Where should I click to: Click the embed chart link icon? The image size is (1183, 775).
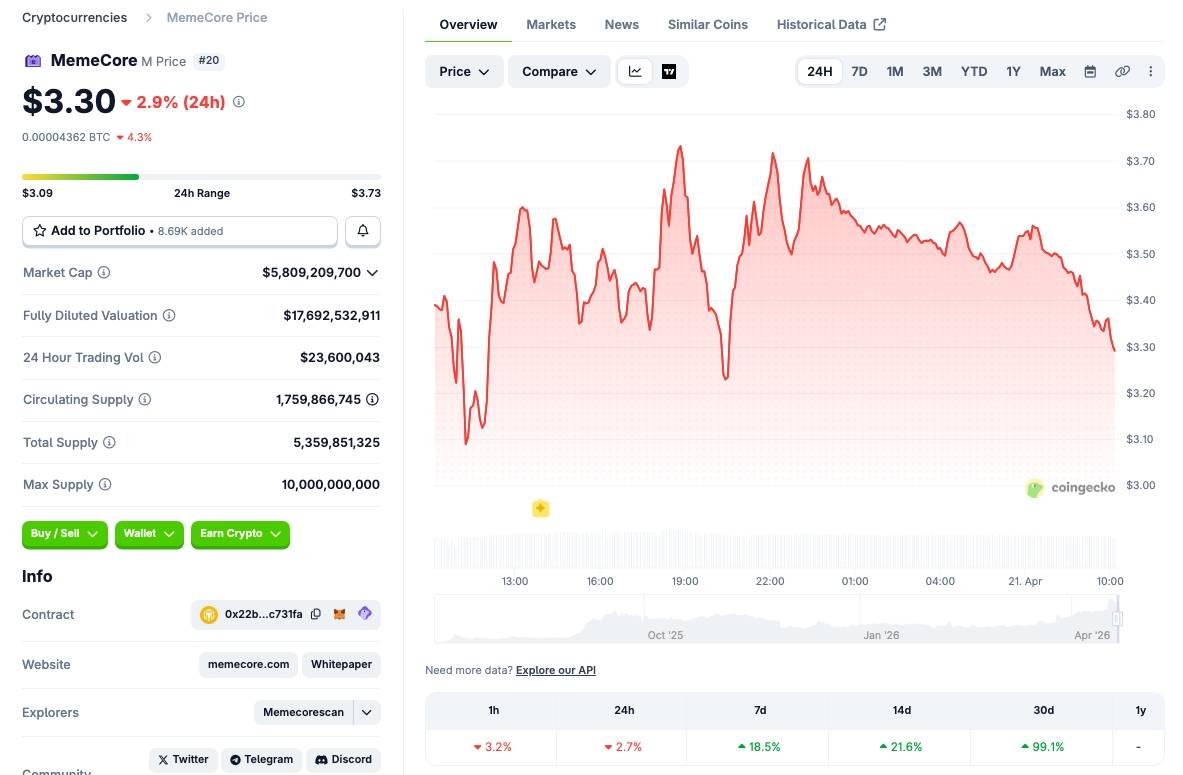tap(1121, 71)
